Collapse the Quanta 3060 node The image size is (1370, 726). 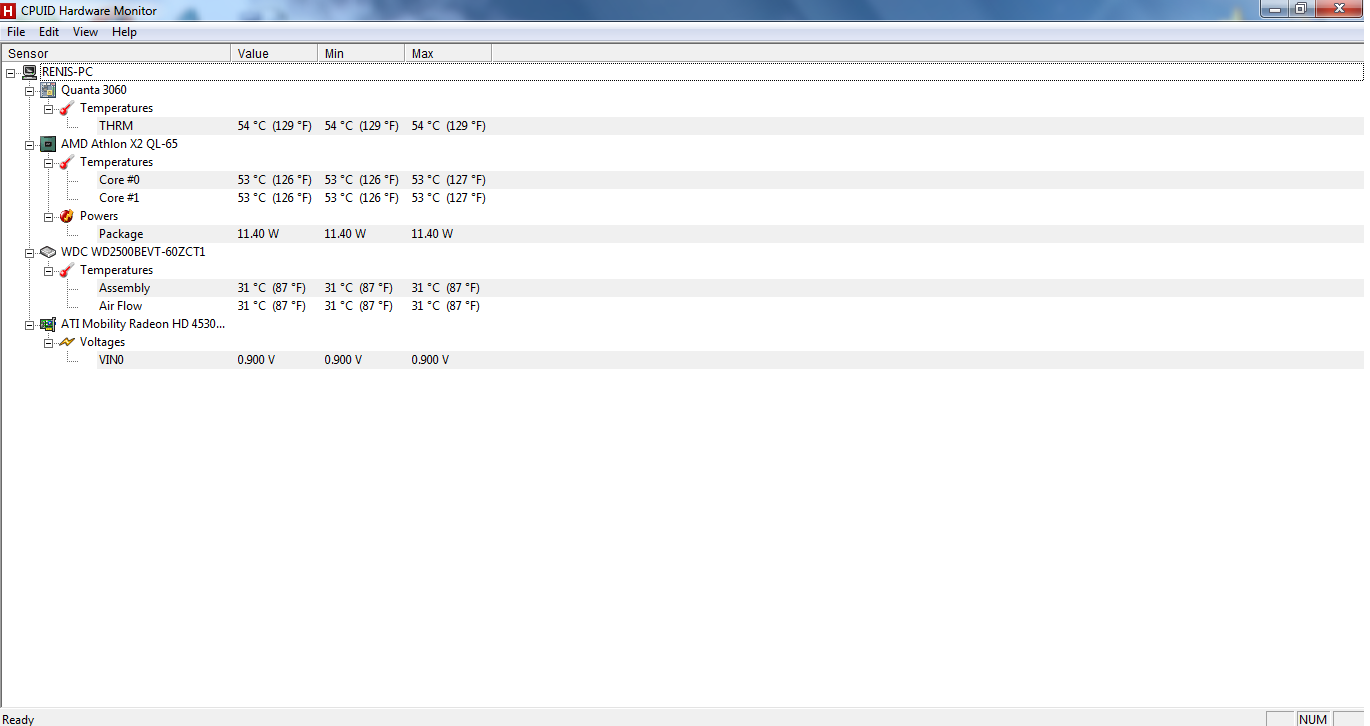tap(29, 90)
